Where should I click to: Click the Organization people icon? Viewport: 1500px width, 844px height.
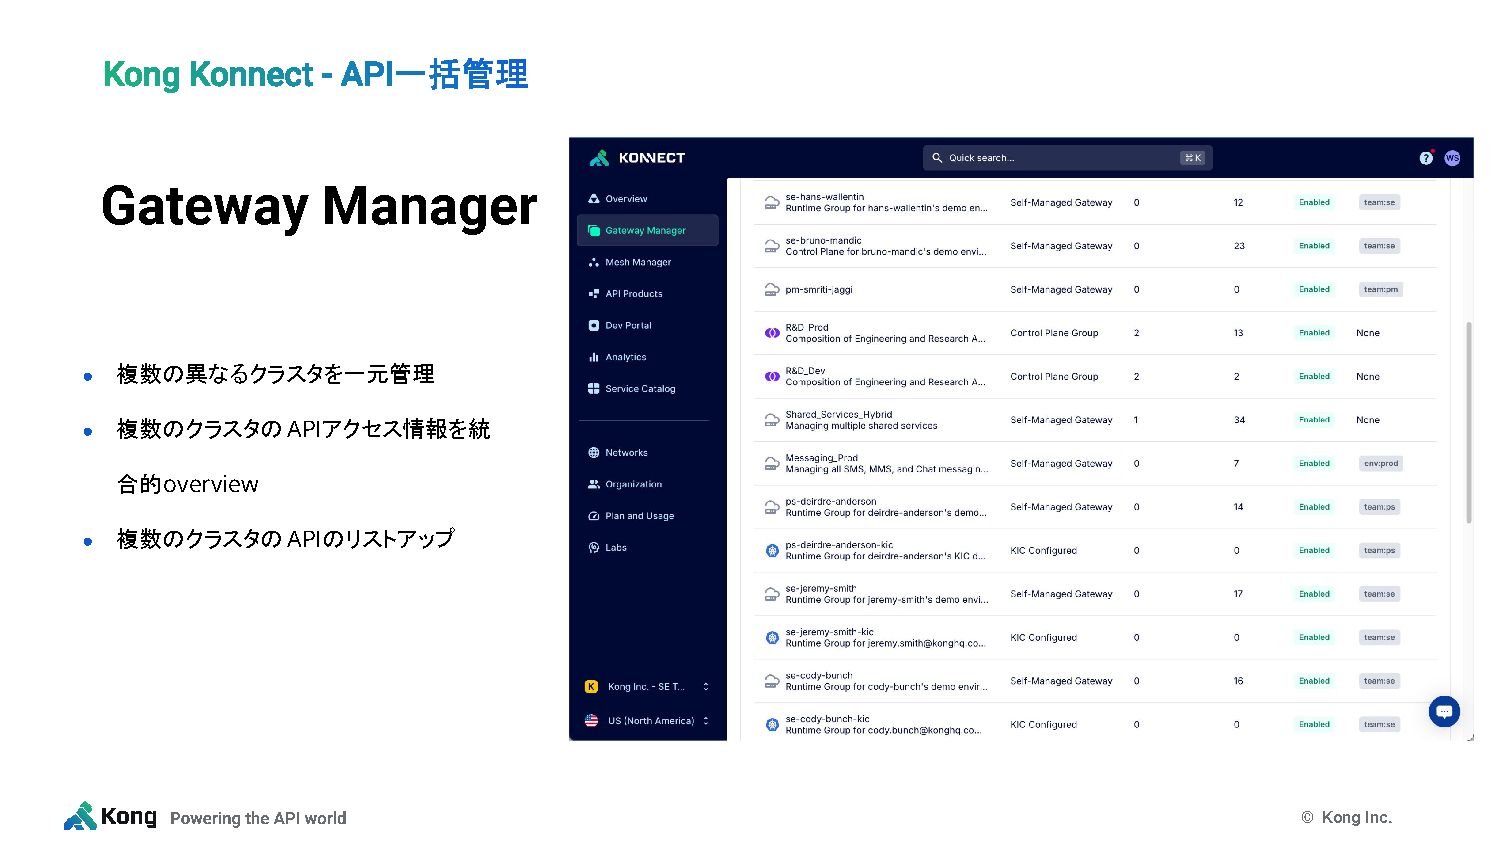coord(594,484)
